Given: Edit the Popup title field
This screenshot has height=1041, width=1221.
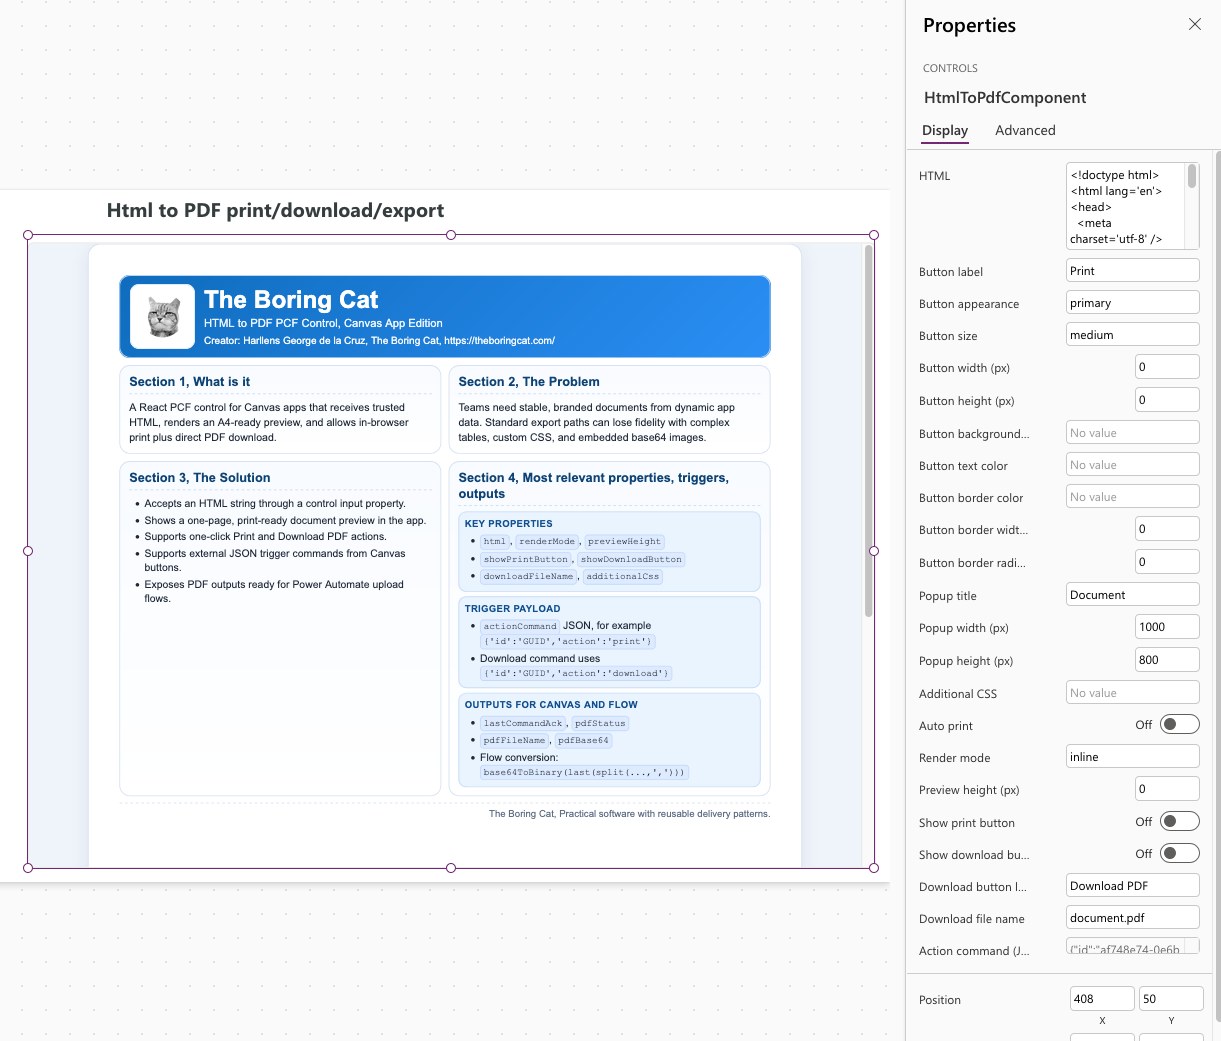Looking at the screenshot, I should (x=1133, y=594).
